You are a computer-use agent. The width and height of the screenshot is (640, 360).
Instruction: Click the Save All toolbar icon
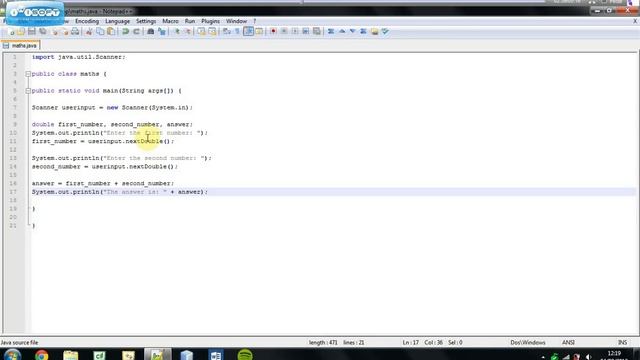point(42,31)
